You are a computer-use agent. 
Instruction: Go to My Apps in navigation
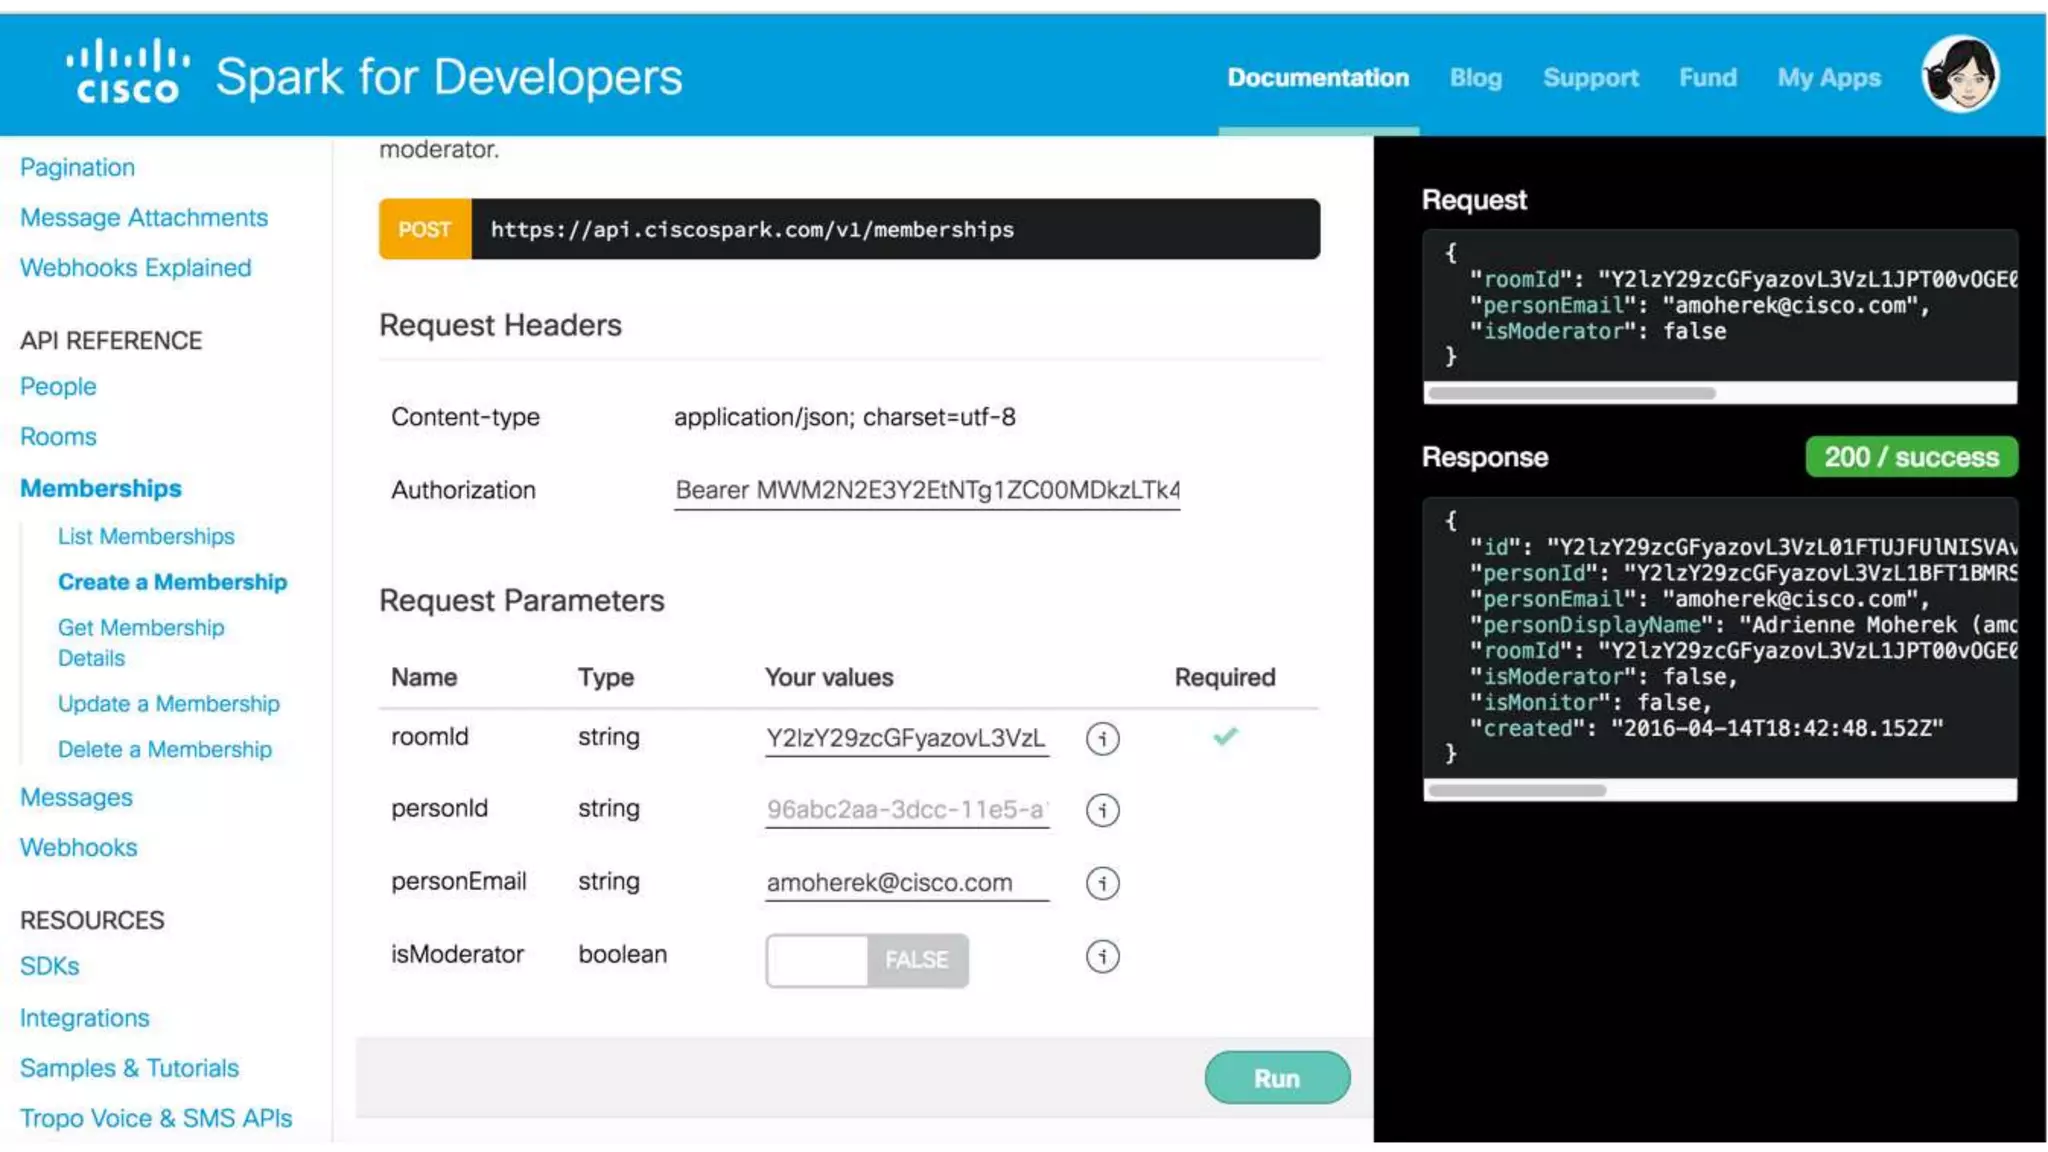[1828, 78]
